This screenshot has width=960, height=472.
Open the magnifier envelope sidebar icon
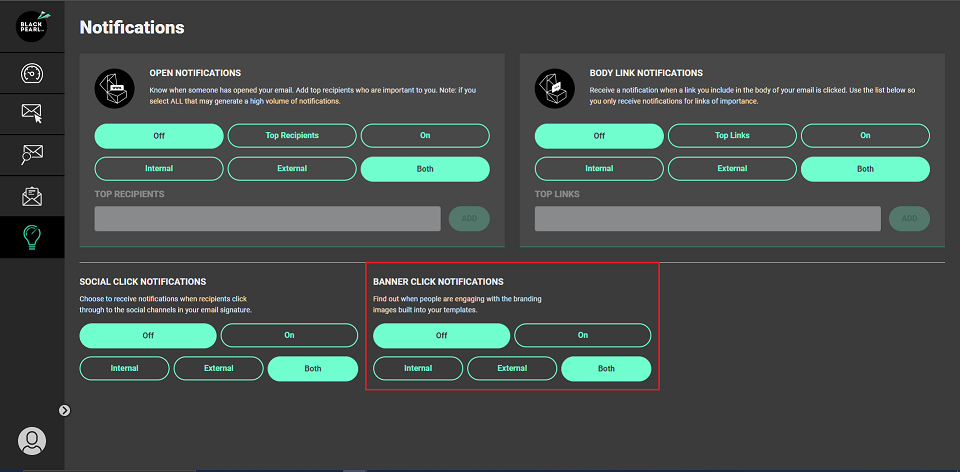point(32,155)
